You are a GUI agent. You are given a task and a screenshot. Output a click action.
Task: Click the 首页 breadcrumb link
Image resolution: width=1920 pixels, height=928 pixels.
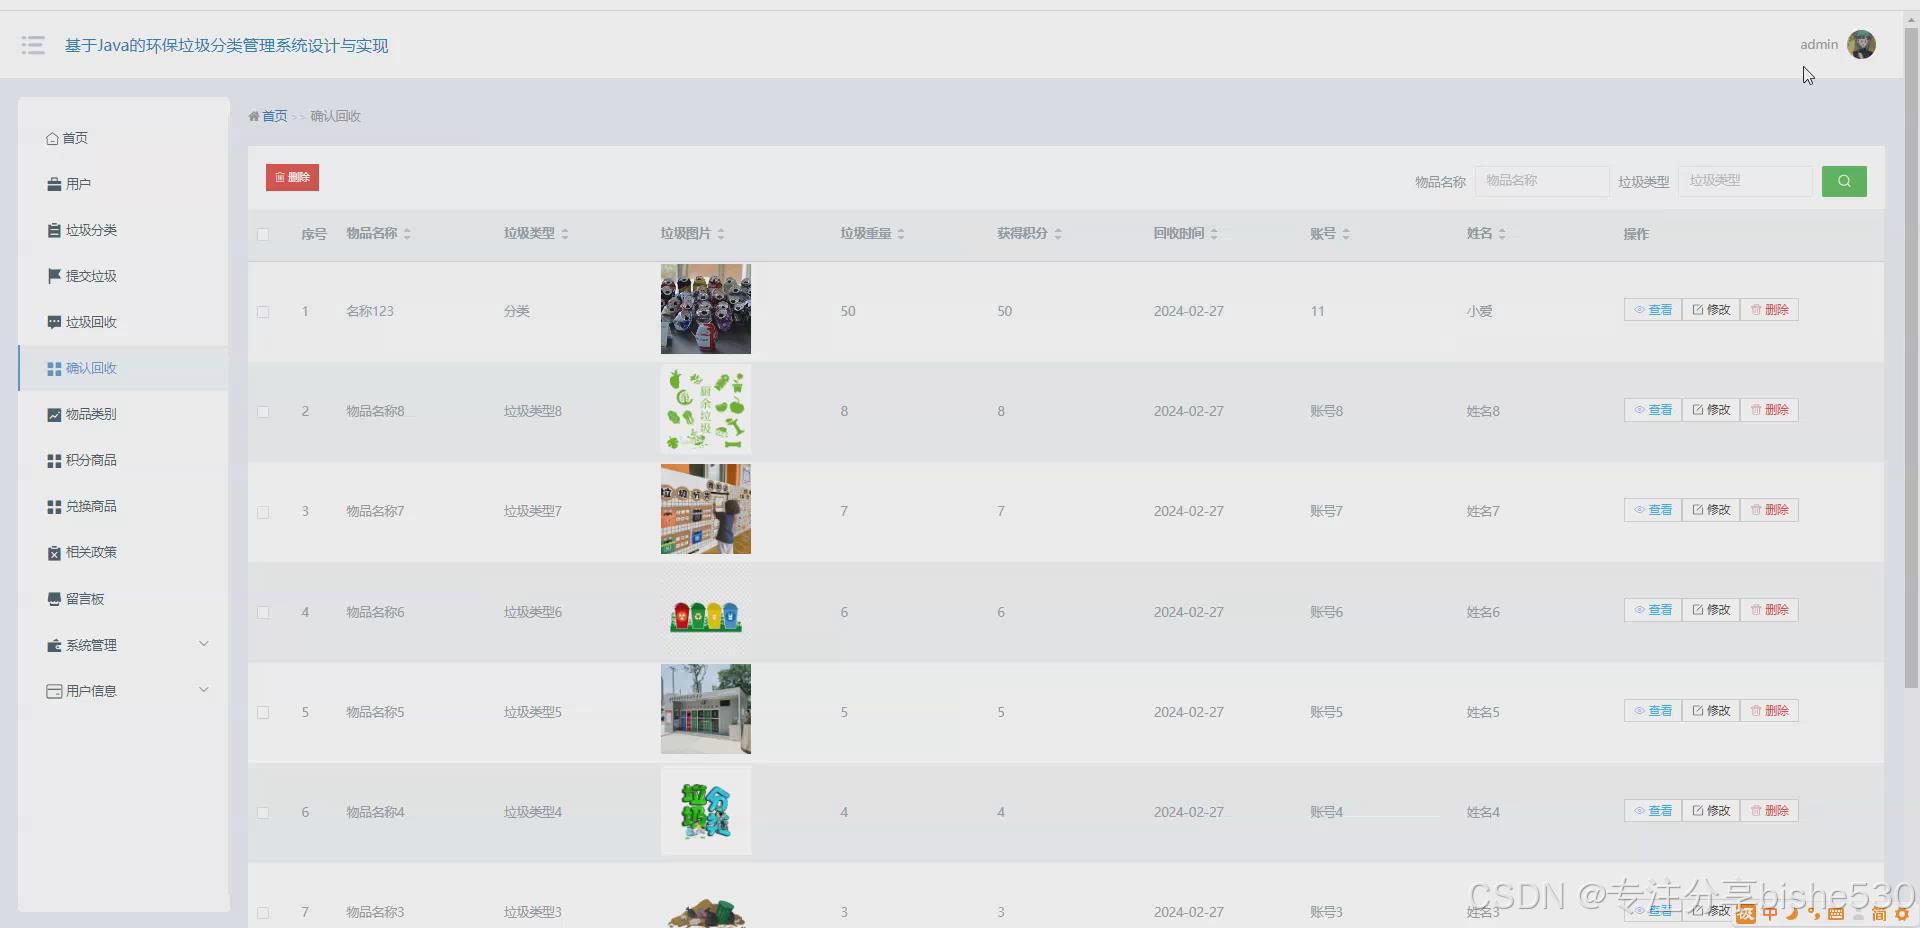click(x=274, y=116)
